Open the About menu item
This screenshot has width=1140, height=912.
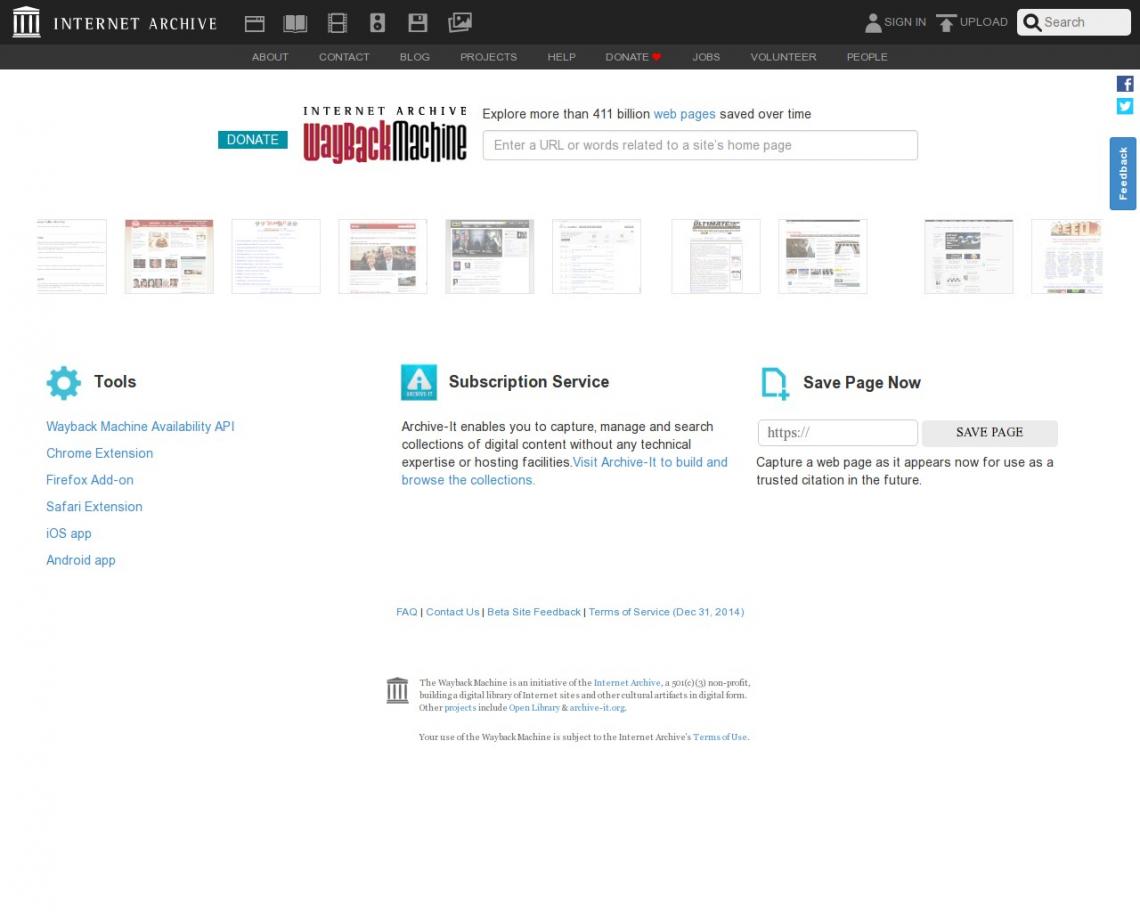pos(270,57)
